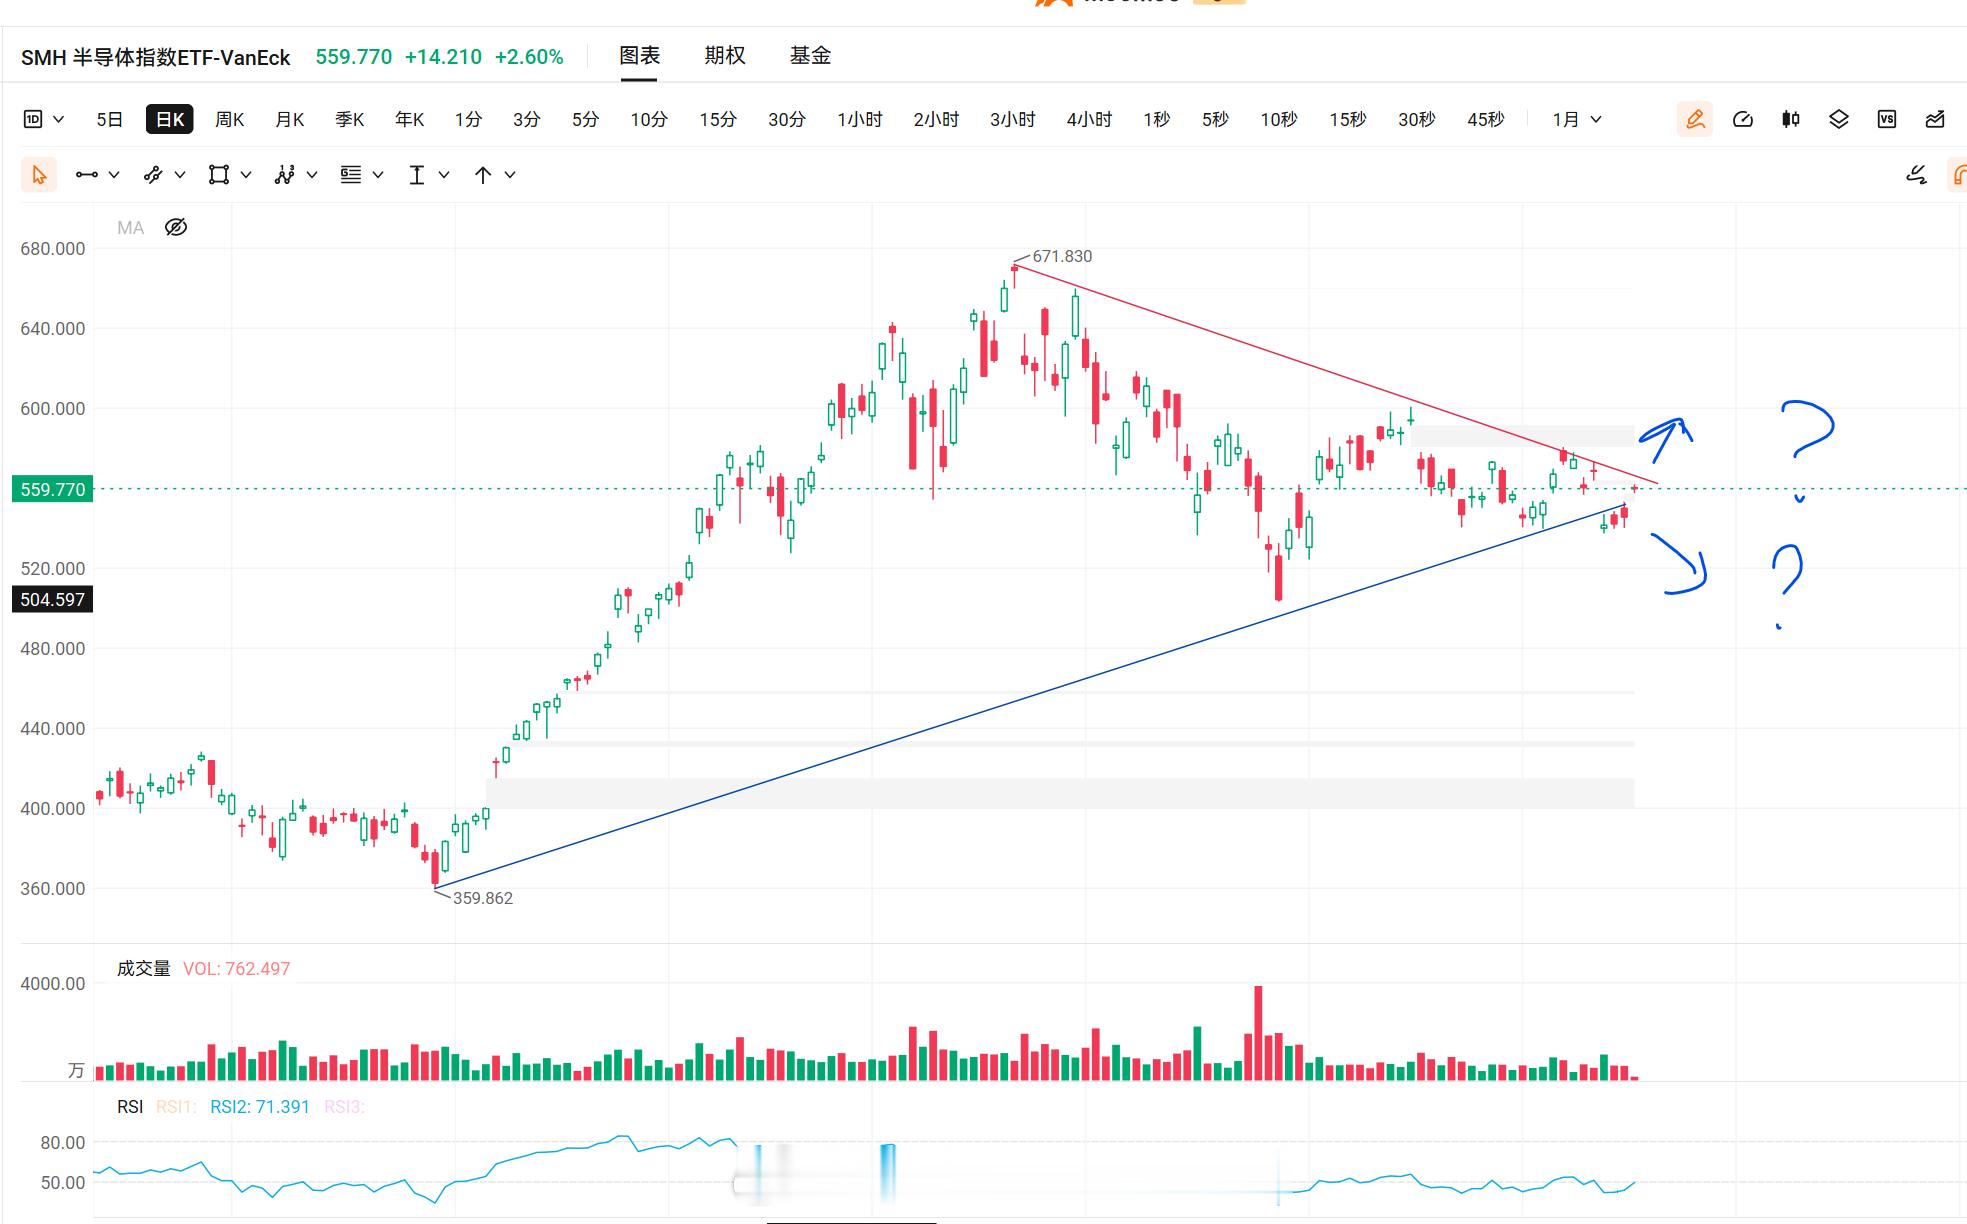Viewport: 1967px width, 1224px height.
Task: Switch to the 基金 tab
Action: [x=810, y=56]
